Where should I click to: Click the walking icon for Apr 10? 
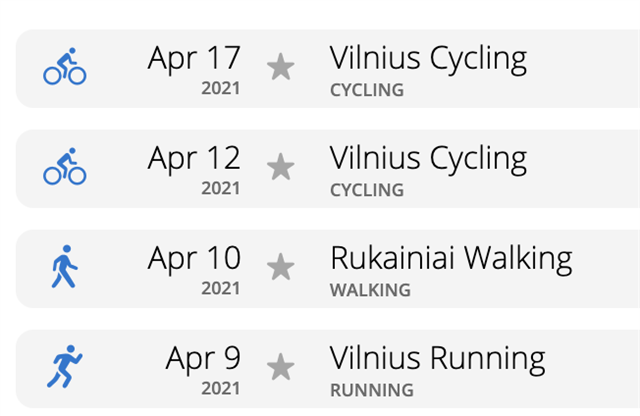(64, 267)
